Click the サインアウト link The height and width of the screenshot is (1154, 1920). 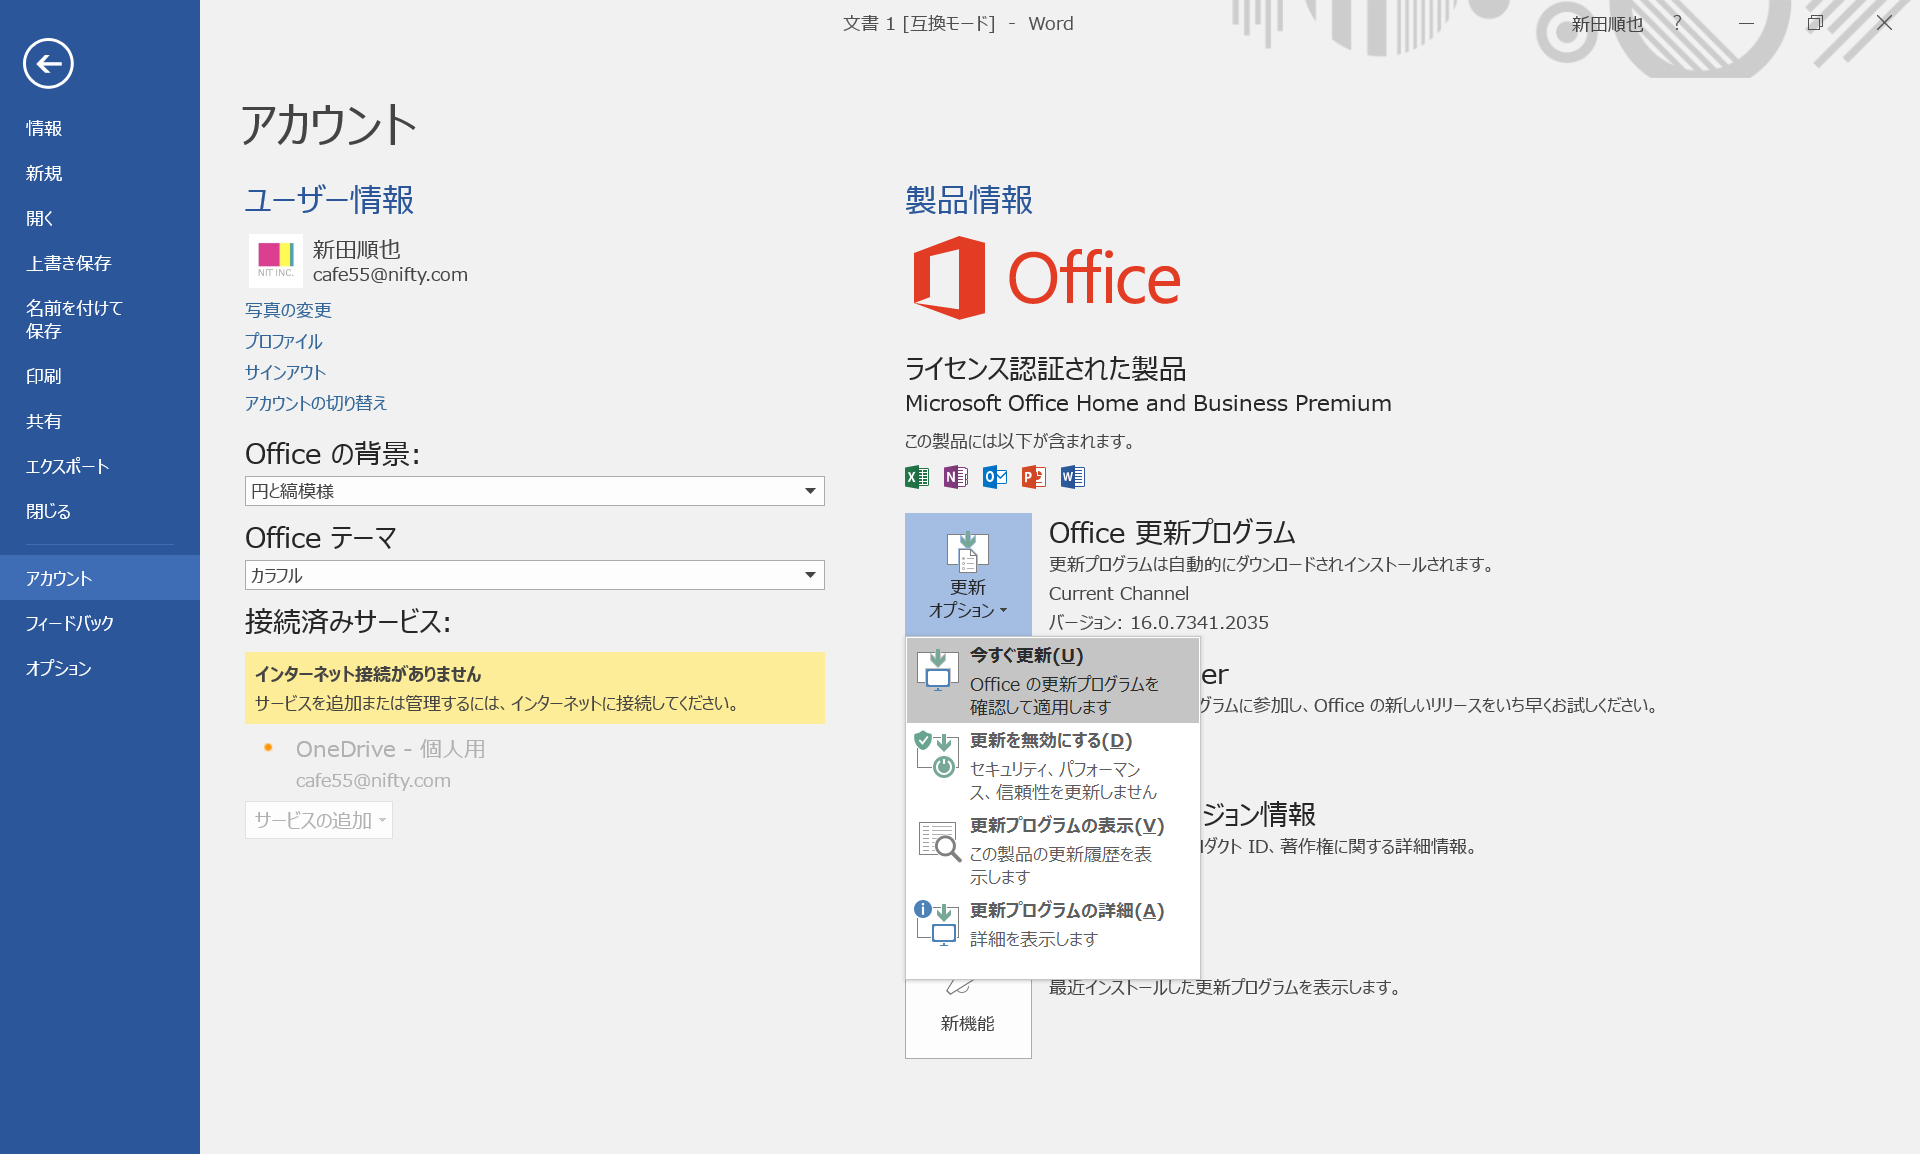pos(285,372)
